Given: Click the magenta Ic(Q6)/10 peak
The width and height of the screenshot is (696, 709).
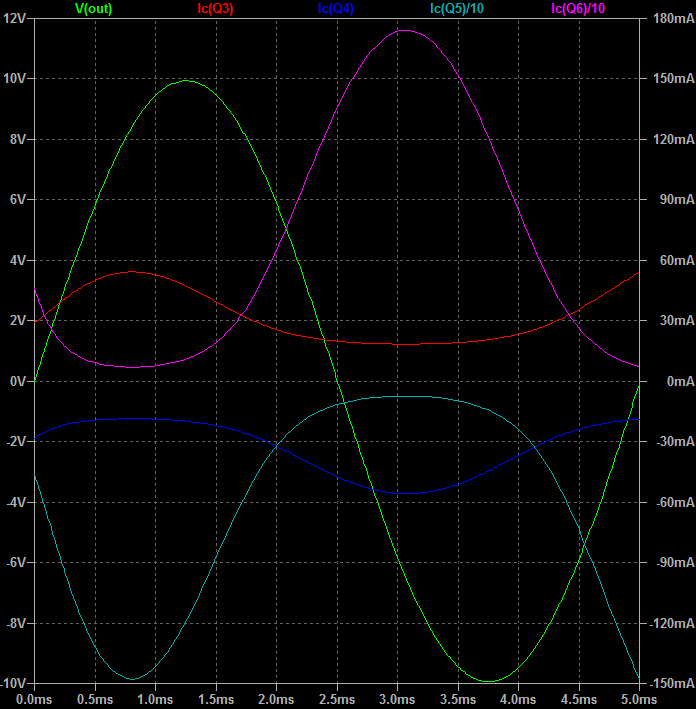Looking at the screenshot, I should pos(404,30).
